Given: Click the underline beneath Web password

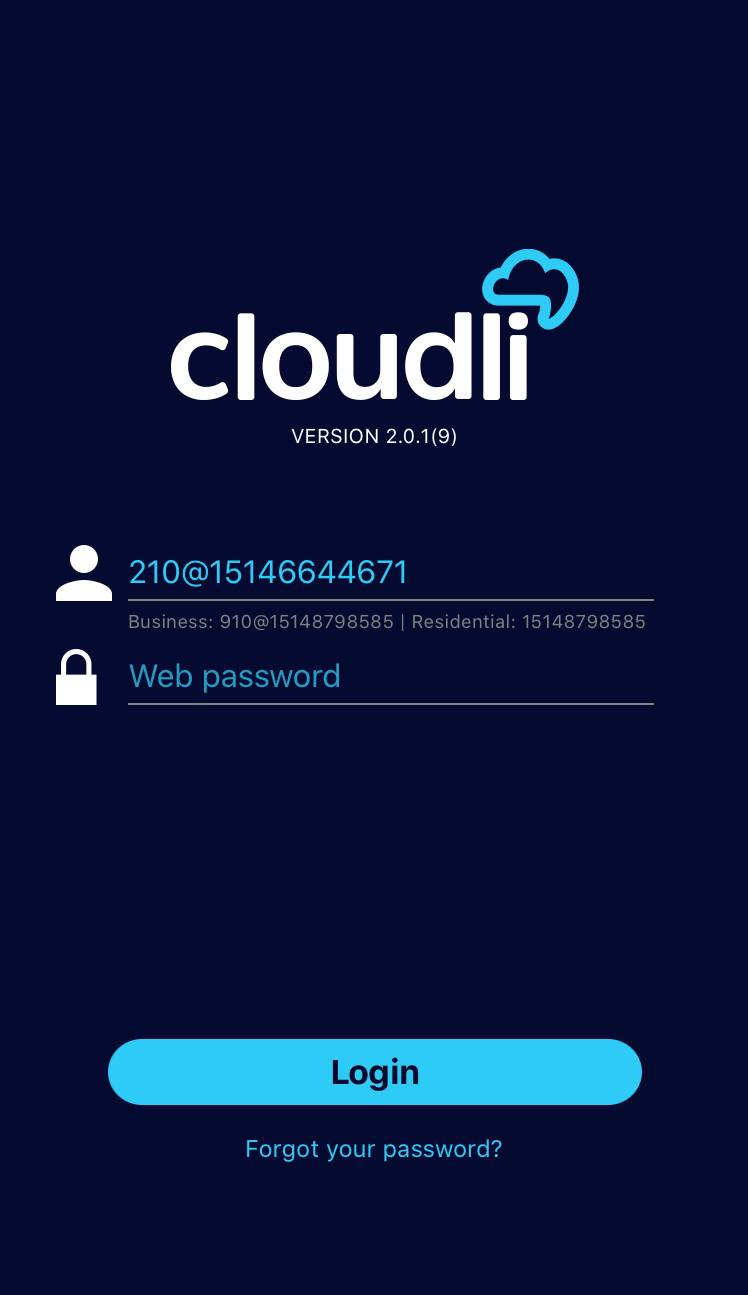Looking at the screenshot, I should (x=391, y=704).
